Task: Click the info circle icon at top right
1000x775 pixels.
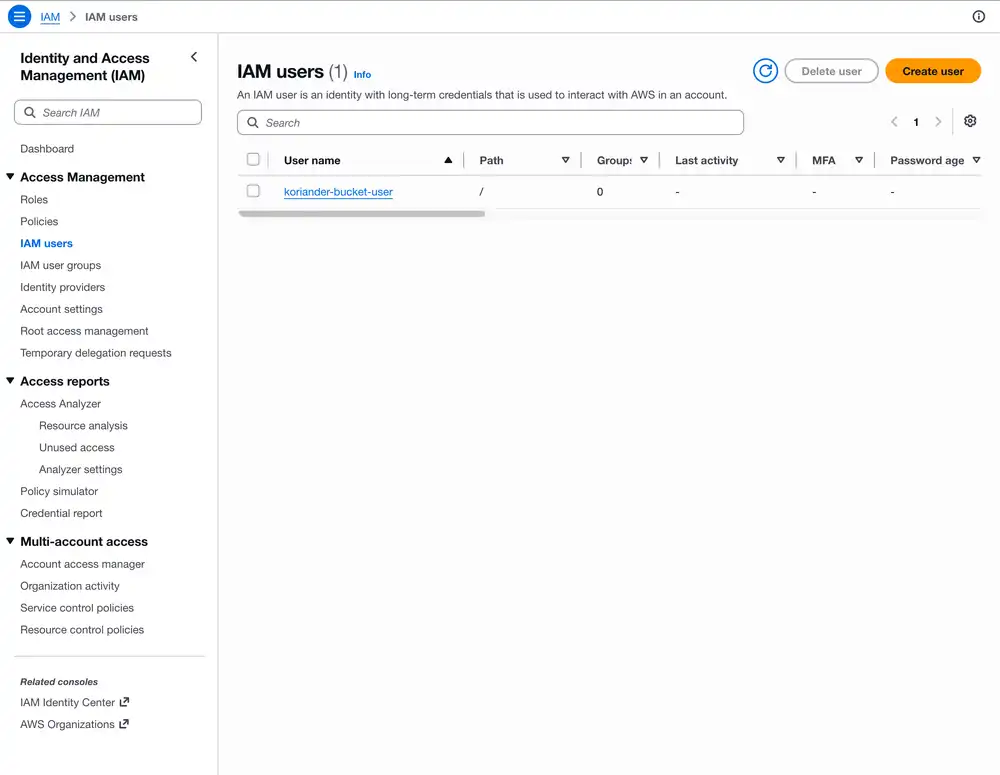Action: tap(978, 17)
